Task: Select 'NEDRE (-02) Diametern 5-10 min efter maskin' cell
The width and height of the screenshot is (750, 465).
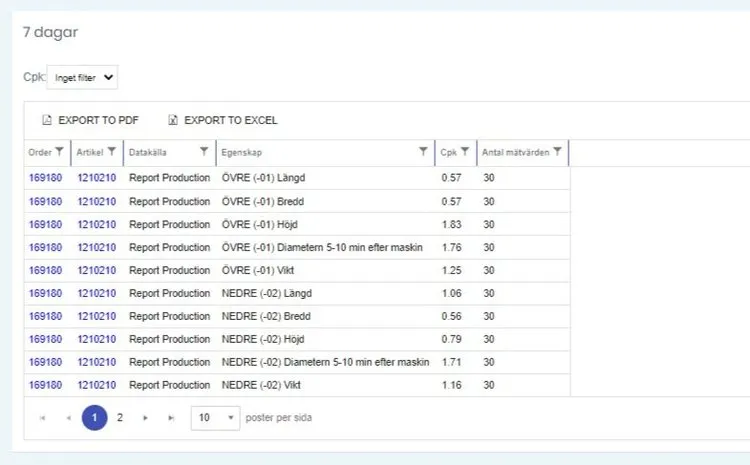Action: (326, 362)
